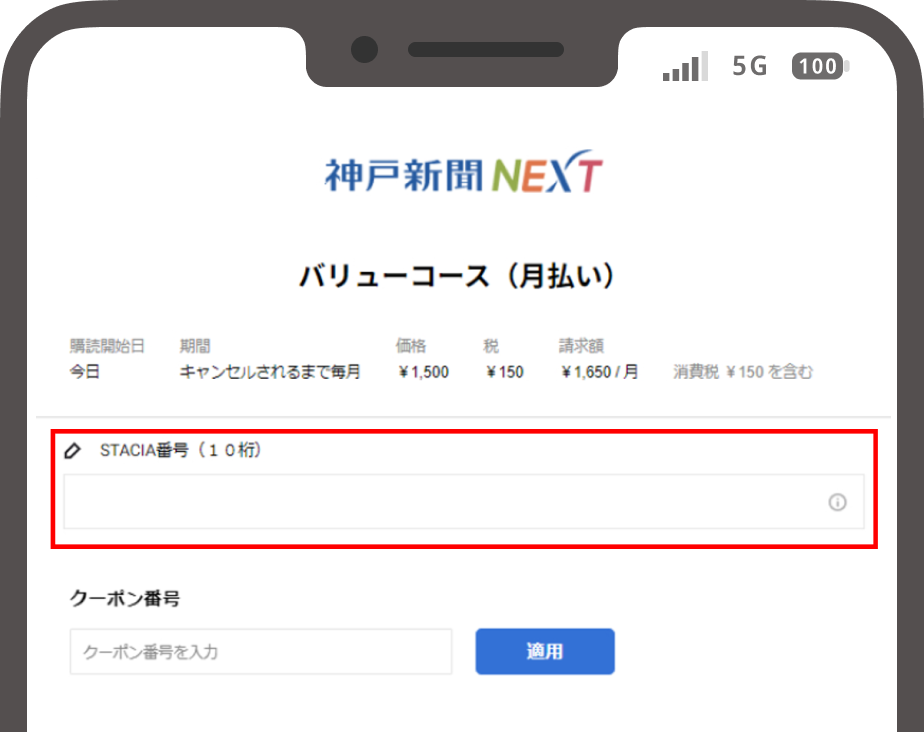This screenshot has width=924, height=732.
Task: Click the キャンセルされるまで毎月 period text
Action: pos(270,372)
